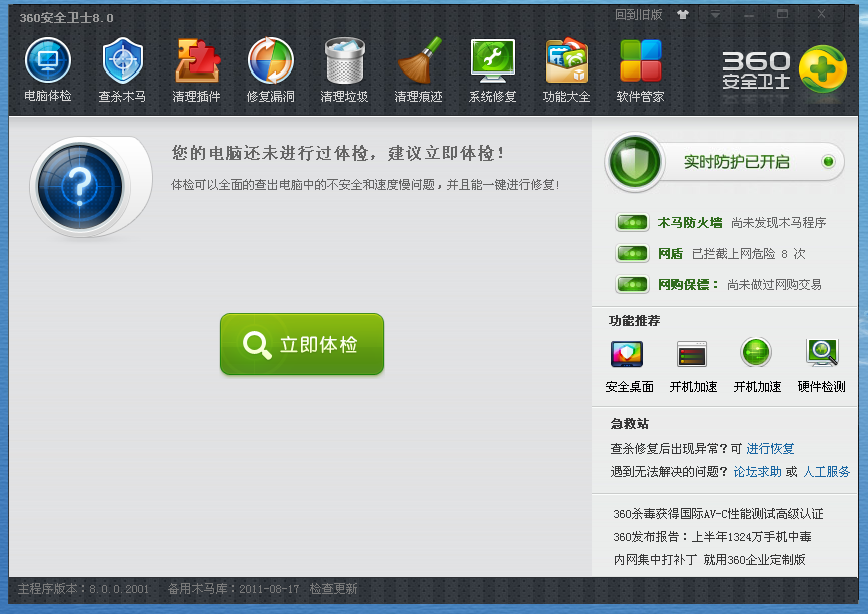The height and width of the screenshot is (614, 868).
Task: Launch 开机加速 with the dark window icon
Action: click(693, 366)
